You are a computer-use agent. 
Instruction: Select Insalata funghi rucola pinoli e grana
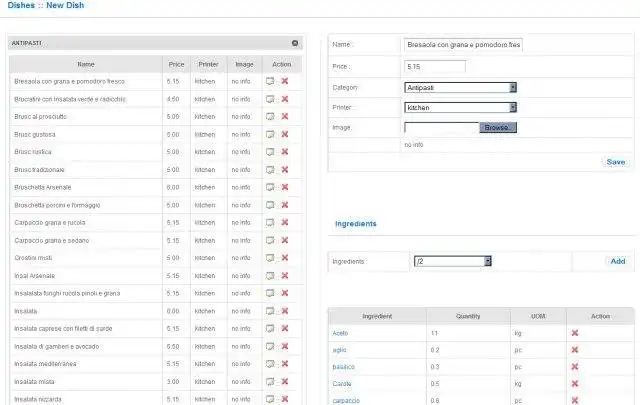coord(67,293)
